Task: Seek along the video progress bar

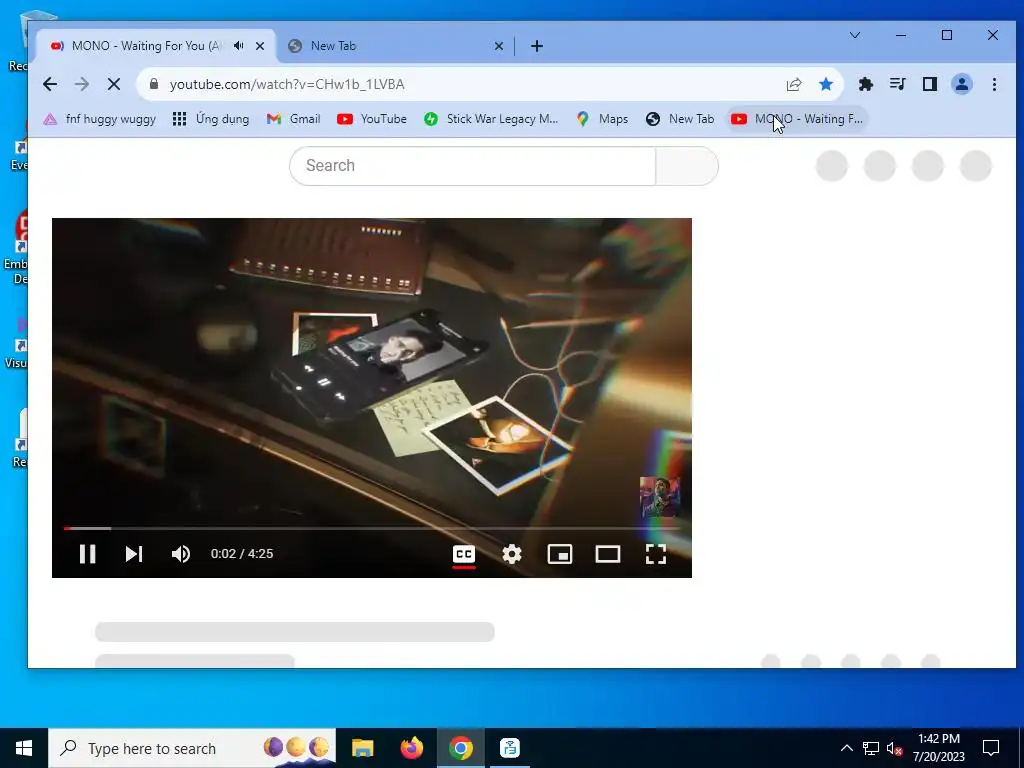Action: (372, 528)
